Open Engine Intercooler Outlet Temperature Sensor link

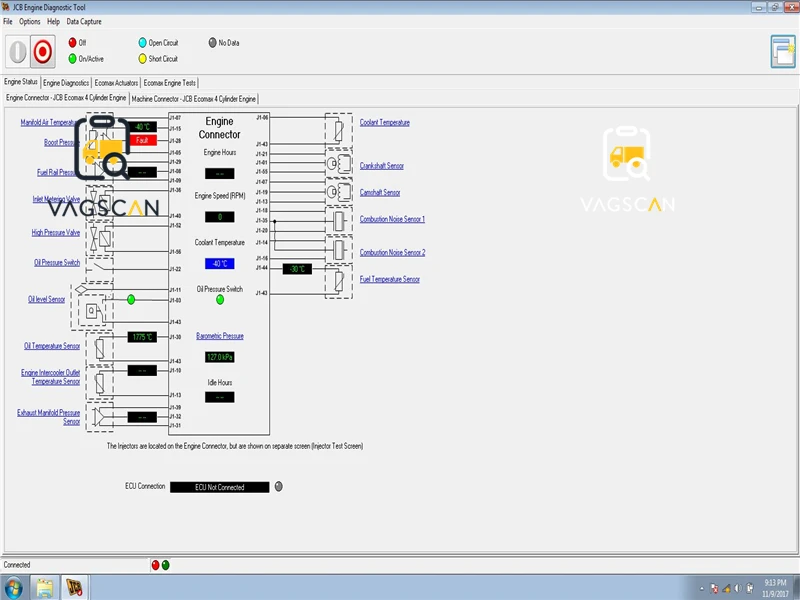click(x=51, y=377)
